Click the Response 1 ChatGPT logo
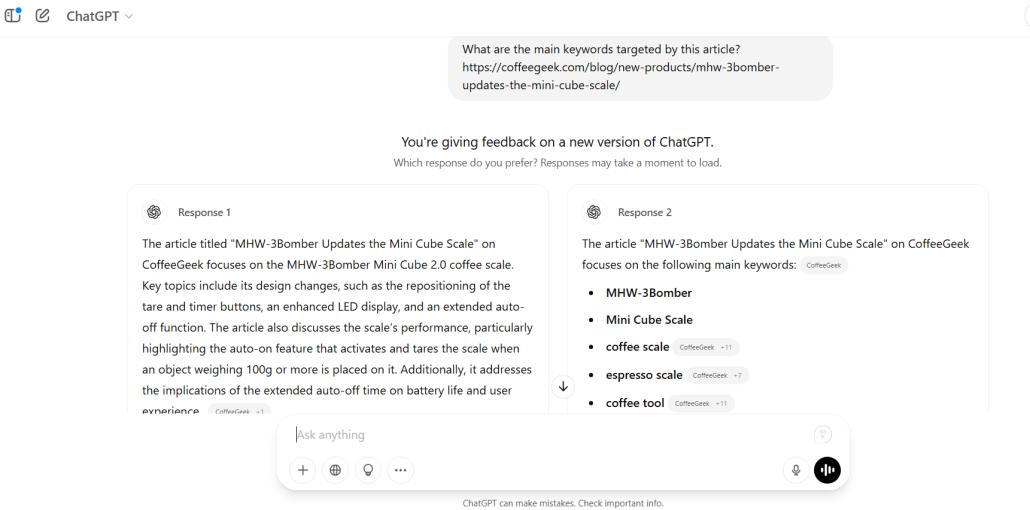The height and width of the screenshot is (510, 1030). [x=154, y=212]
